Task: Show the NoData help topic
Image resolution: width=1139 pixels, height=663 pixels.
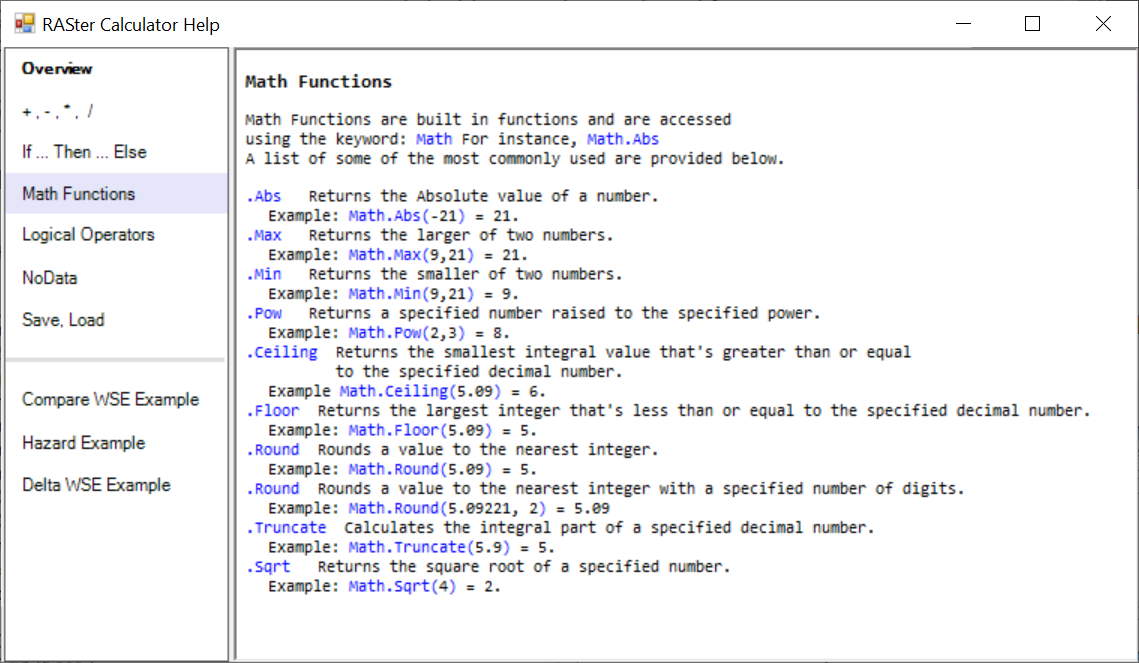Action: 49,277
